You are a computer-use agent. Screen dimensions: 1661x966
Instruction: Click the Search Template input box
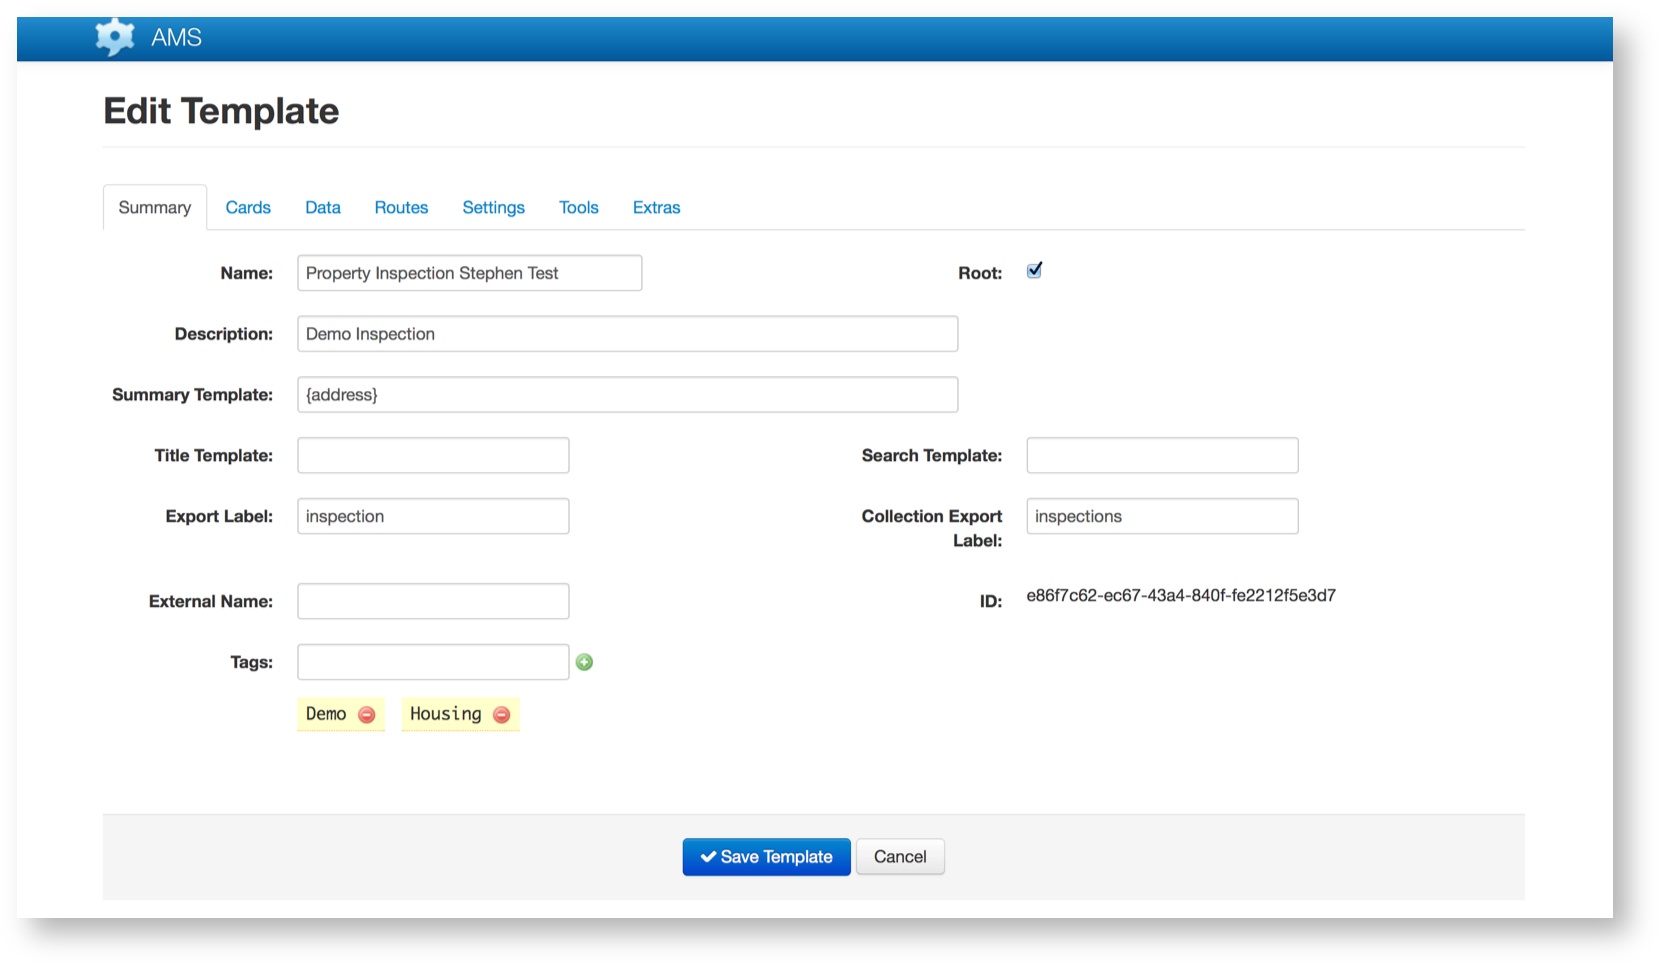(1162, 456)
